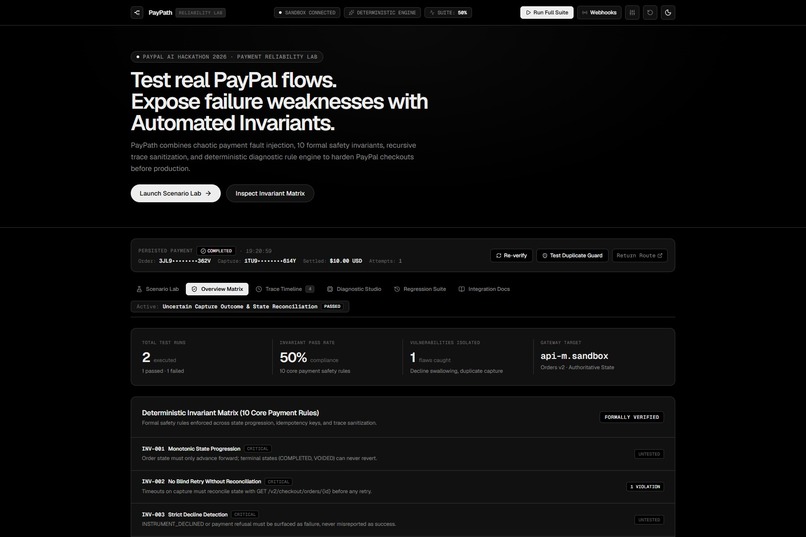Click UNTESTED badge on INV-001 row
This screenshot has width=806, height=537.
pyautogui.click(x=649, y=454)
